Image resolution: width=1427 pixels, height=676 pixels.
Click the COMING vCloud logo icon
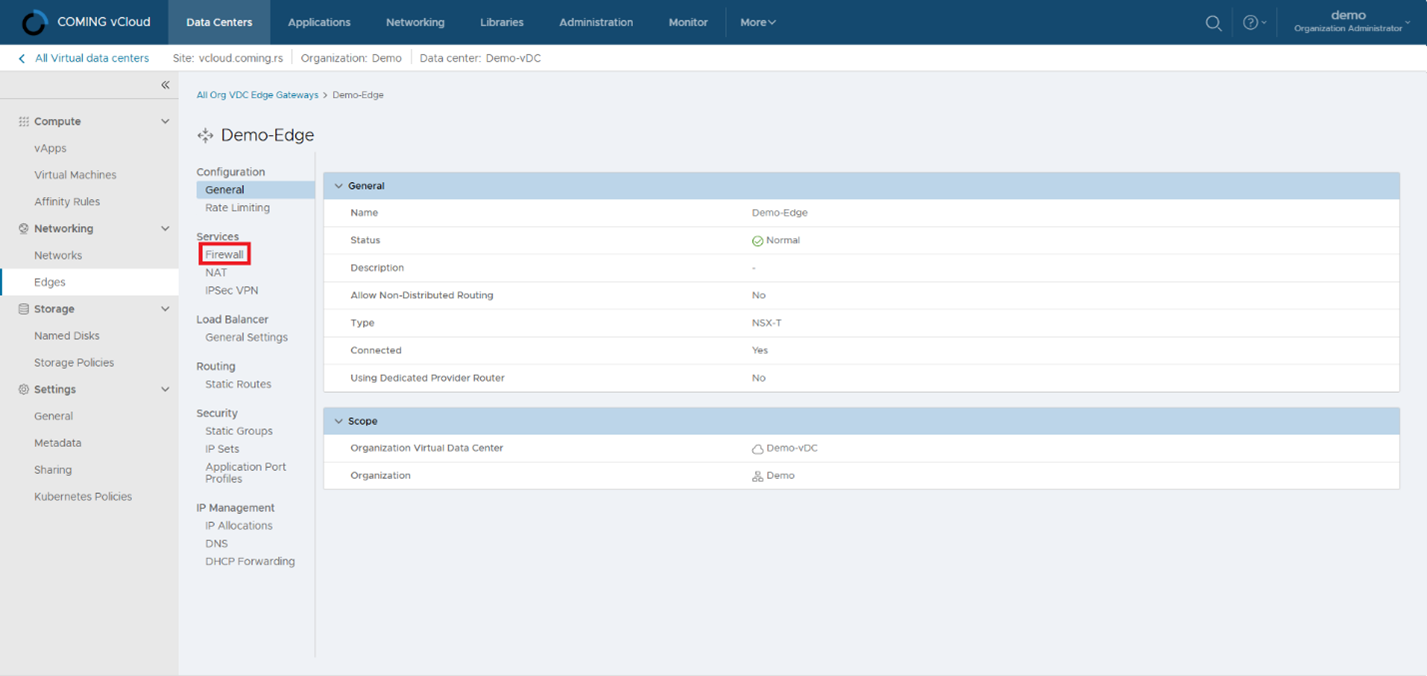pyautogui.click(x=36, y=21)
